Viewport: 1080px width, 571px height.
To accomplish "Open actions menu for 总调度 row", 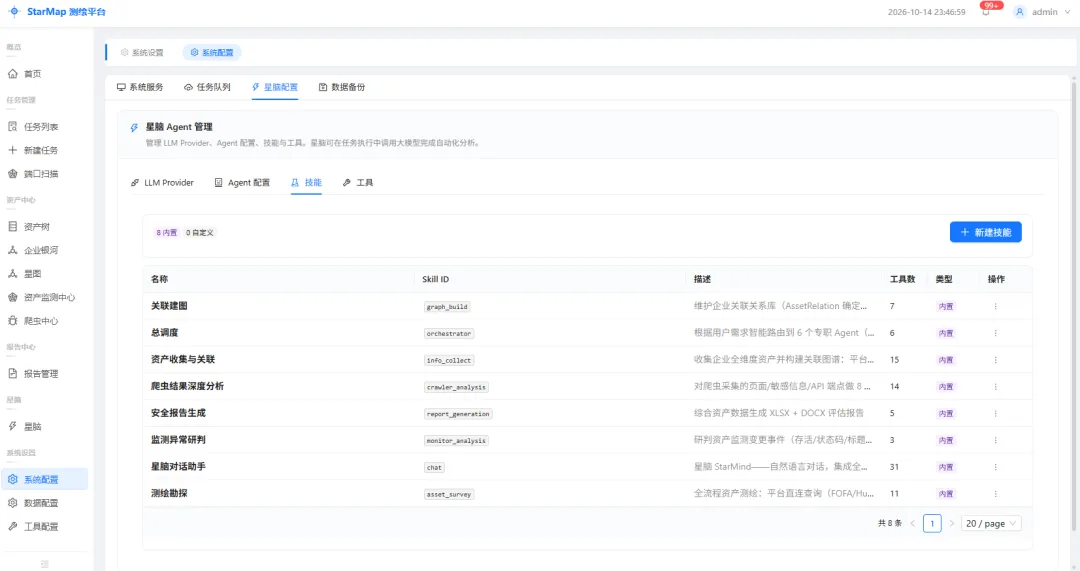I will point(995,333).
